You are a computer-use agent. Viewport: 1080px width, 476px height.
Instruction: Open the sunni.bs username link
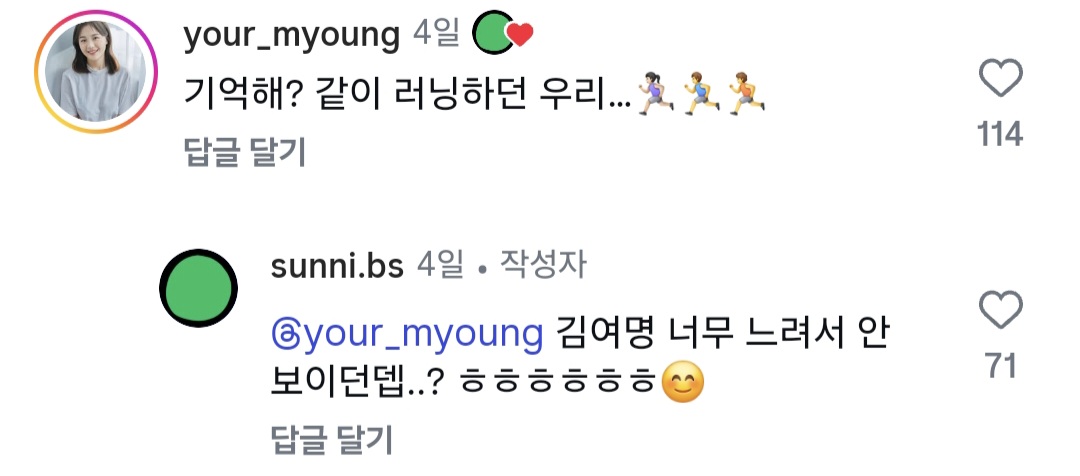338,265
